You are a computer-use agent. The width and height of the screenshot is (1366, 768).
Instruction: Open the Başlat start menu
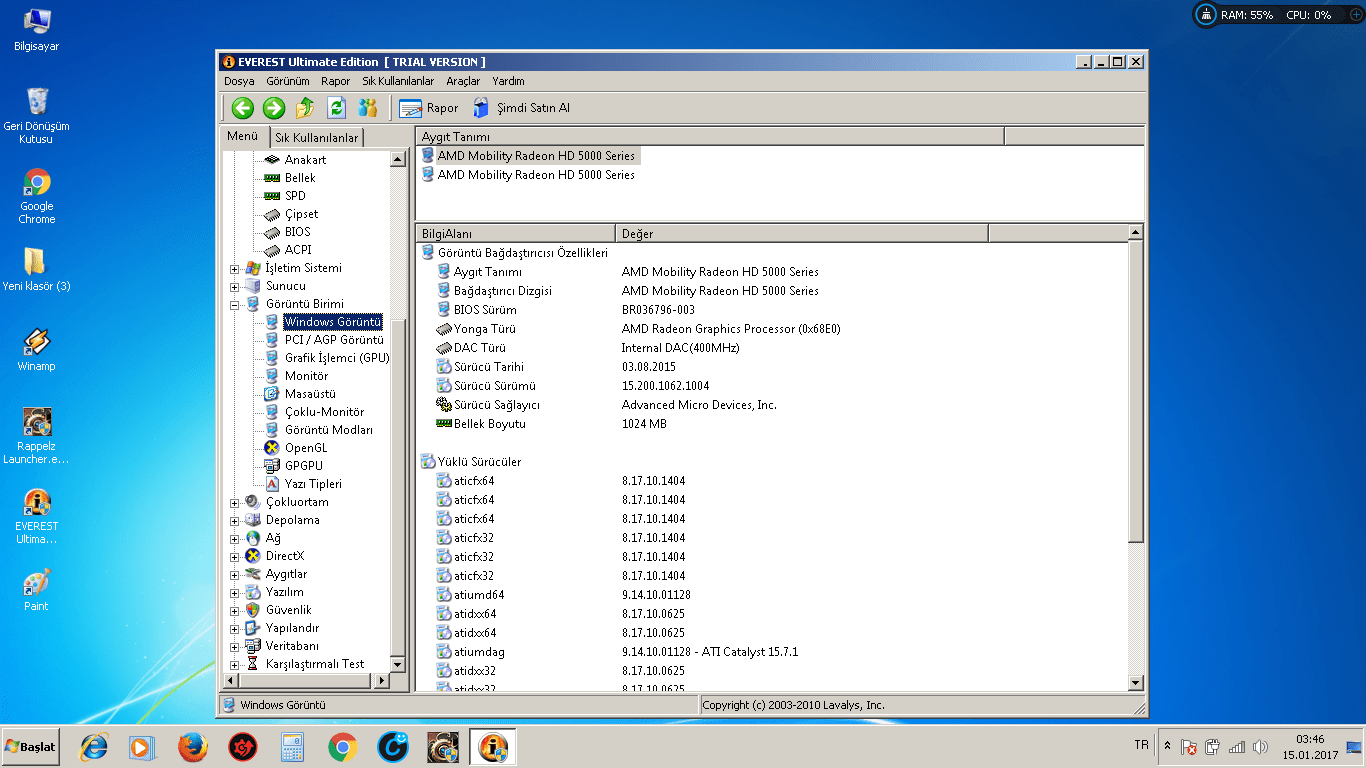coord(31,747)
